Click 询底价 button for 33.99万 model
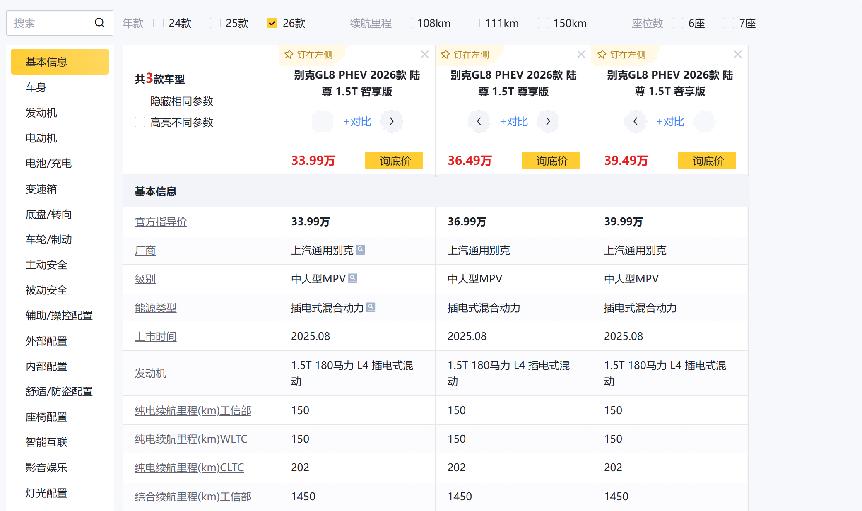Screen dimensions: 862x511 pyautogui.click(x=394, y=160)
